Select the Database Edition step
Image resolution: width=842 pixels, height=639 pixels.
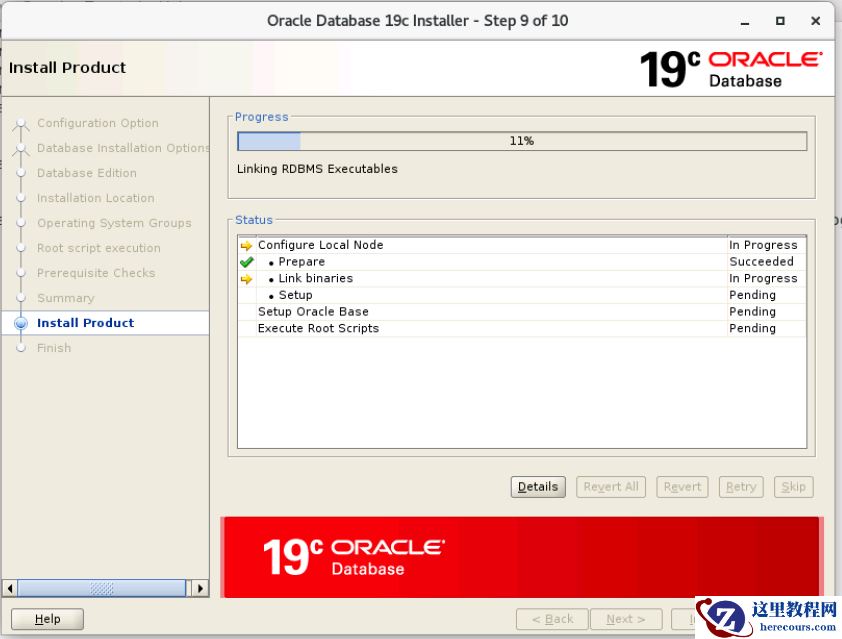[x=86, y=173]
